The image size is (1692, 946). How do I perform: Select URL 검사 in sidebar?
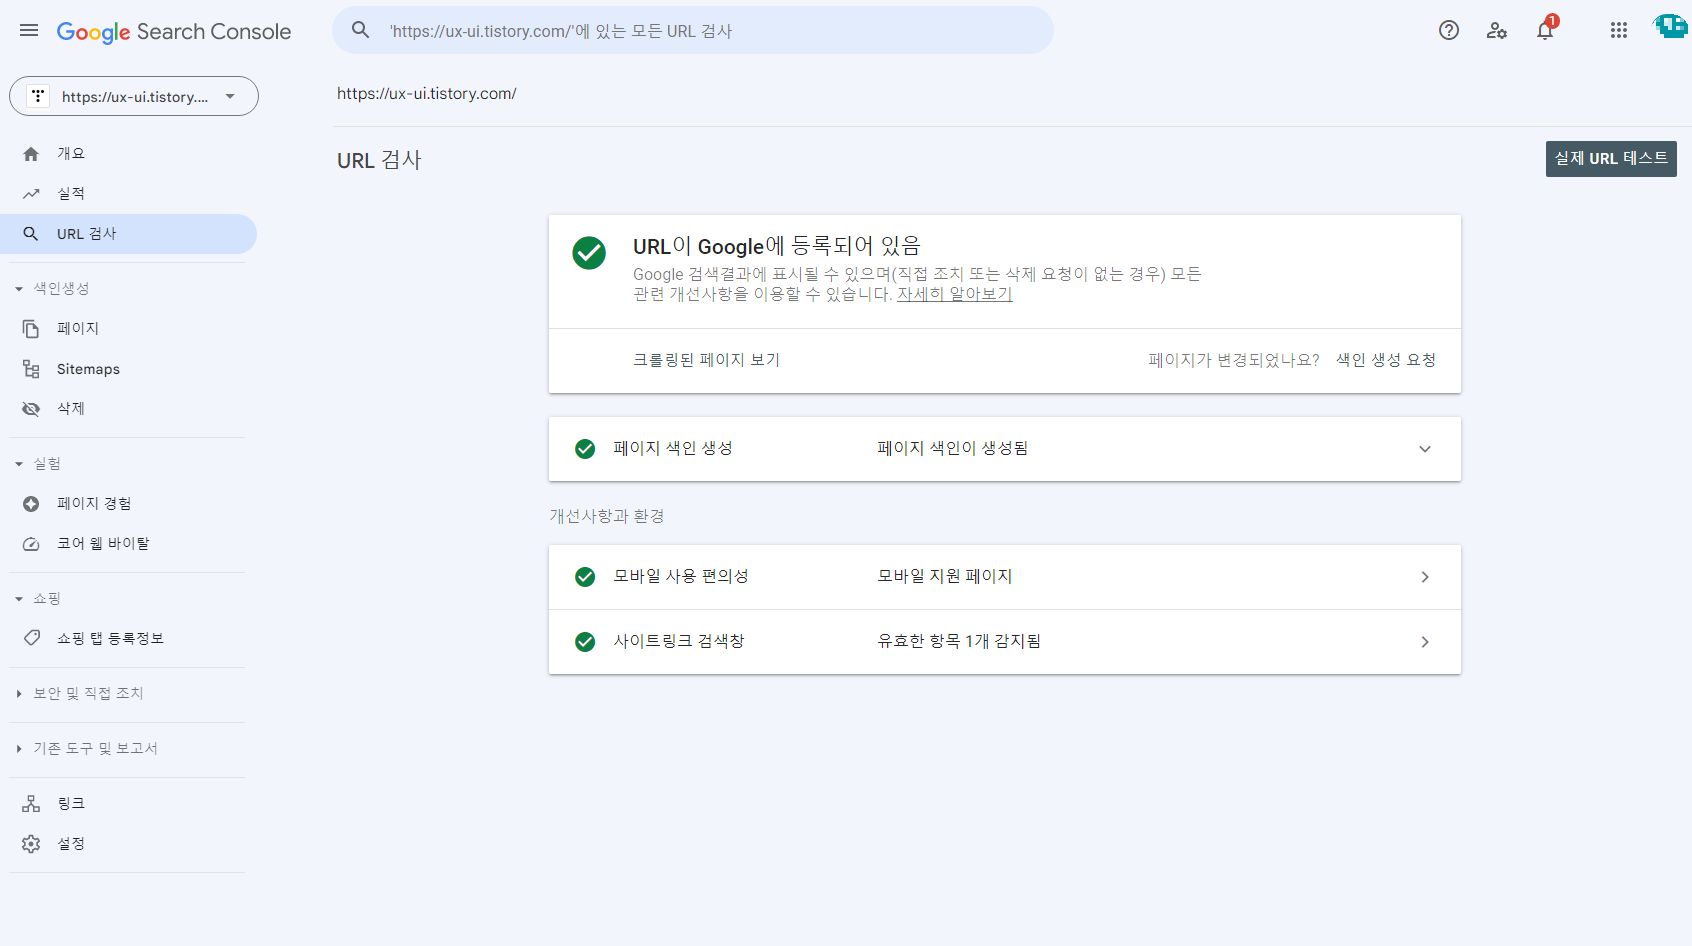point(128,234)
